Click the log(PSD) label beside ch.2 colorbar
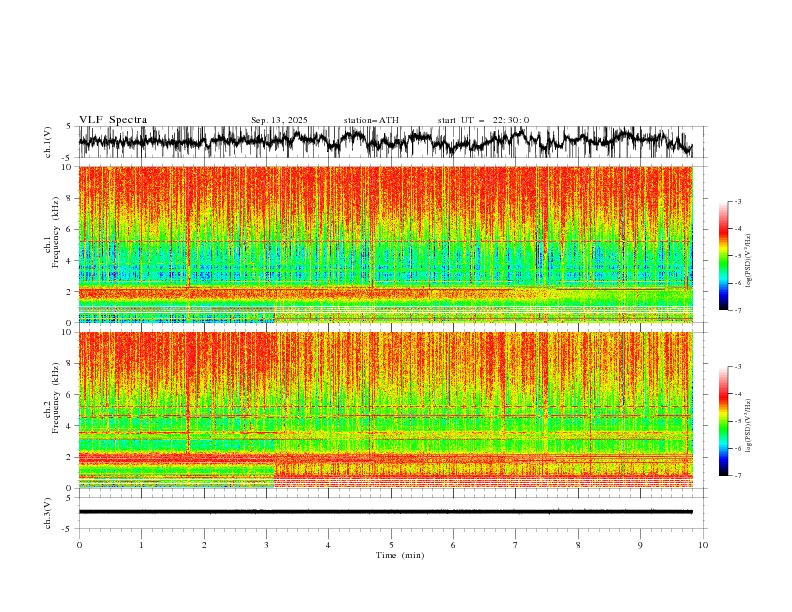Viewport: 792px width, 612px height. [749, 426]
